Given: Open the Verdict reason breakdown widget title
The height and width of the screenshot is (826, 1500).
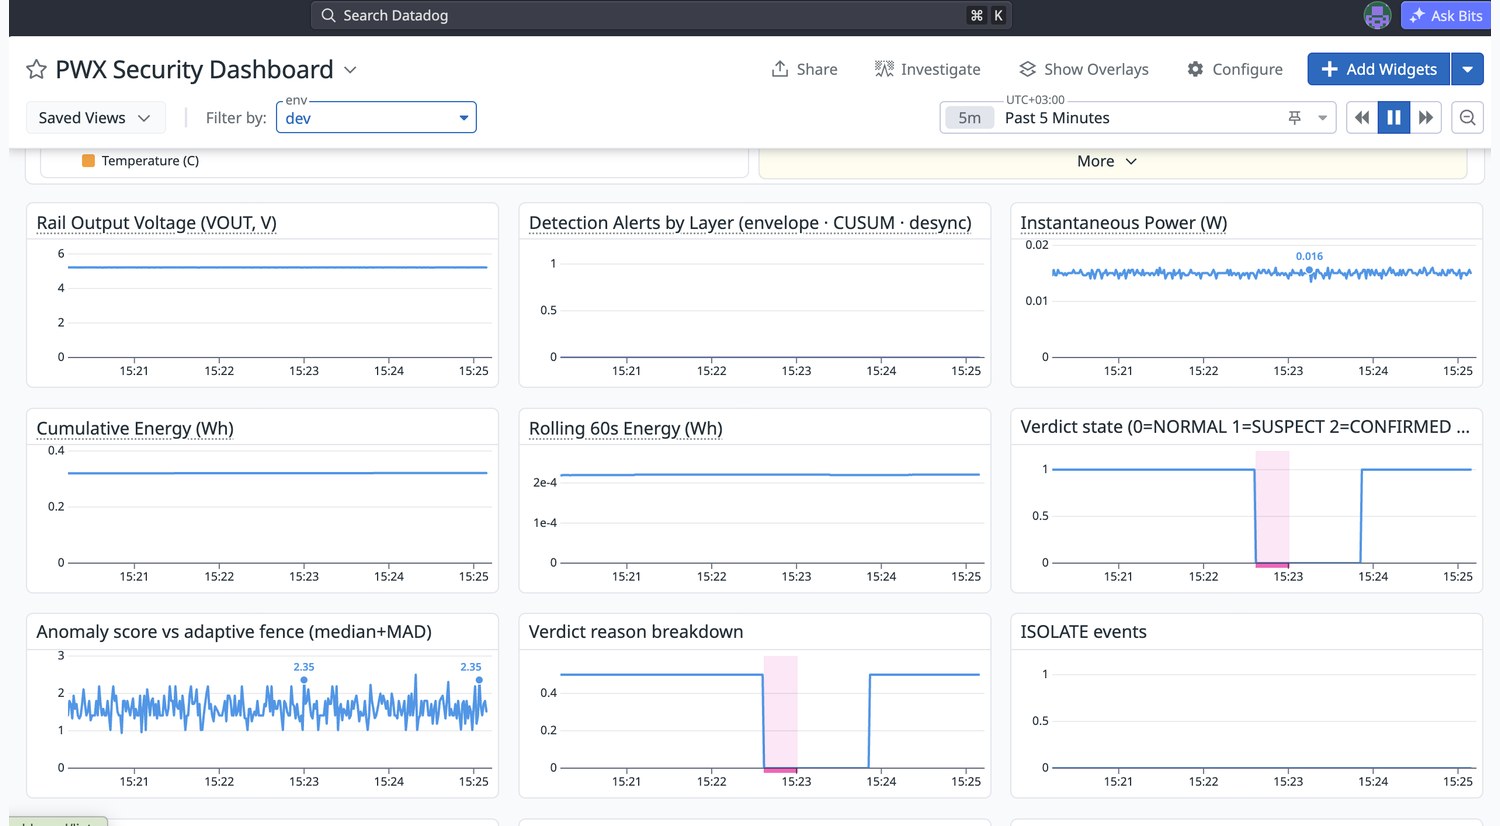Looking at the screenshot, I should (636, 632).
